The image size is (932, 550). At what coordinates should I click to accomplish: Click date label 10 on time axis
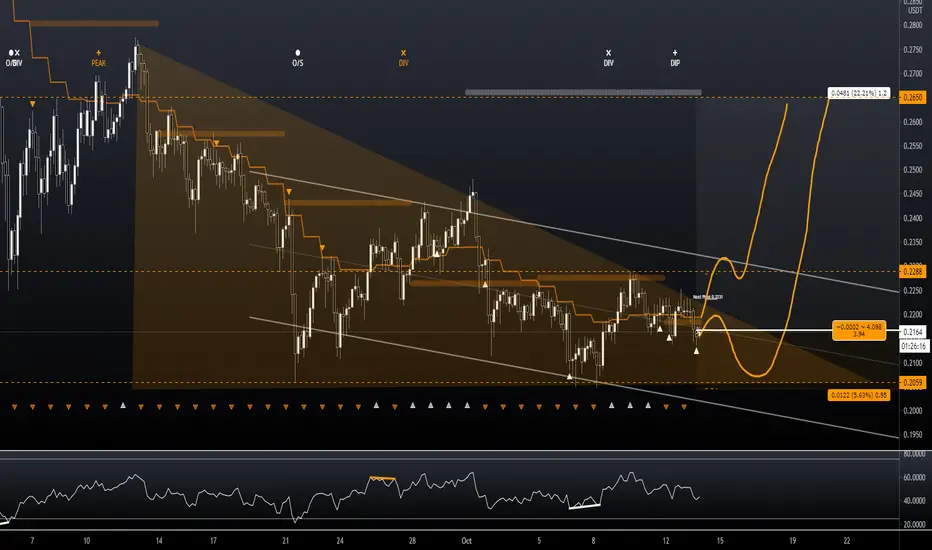[x=87, y=540]
